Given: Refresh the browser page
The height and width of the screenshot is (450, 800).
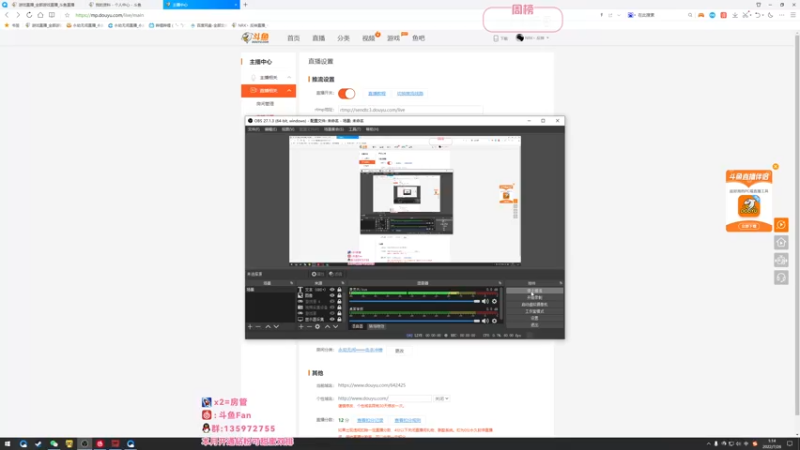Looking at the screenshot, I should click(29, 15).
